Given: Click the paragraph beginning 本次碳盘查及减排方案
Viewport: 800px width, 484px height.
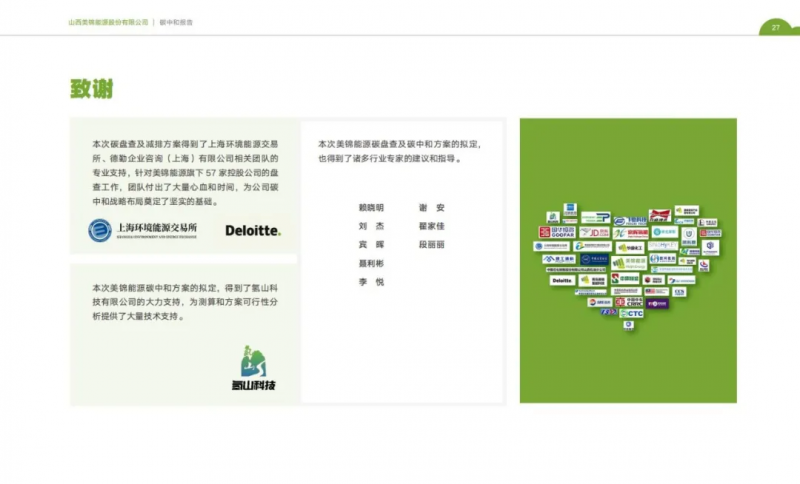Looking at the screenshot, I should coord(185,173).
